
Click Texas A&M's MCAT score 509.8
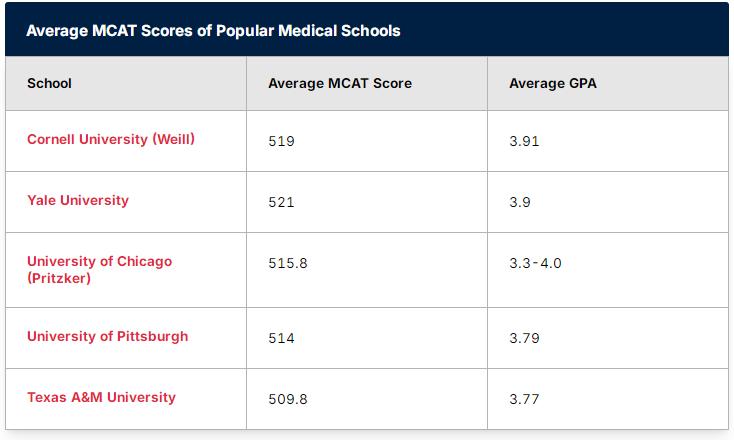(x=288, y=399)
